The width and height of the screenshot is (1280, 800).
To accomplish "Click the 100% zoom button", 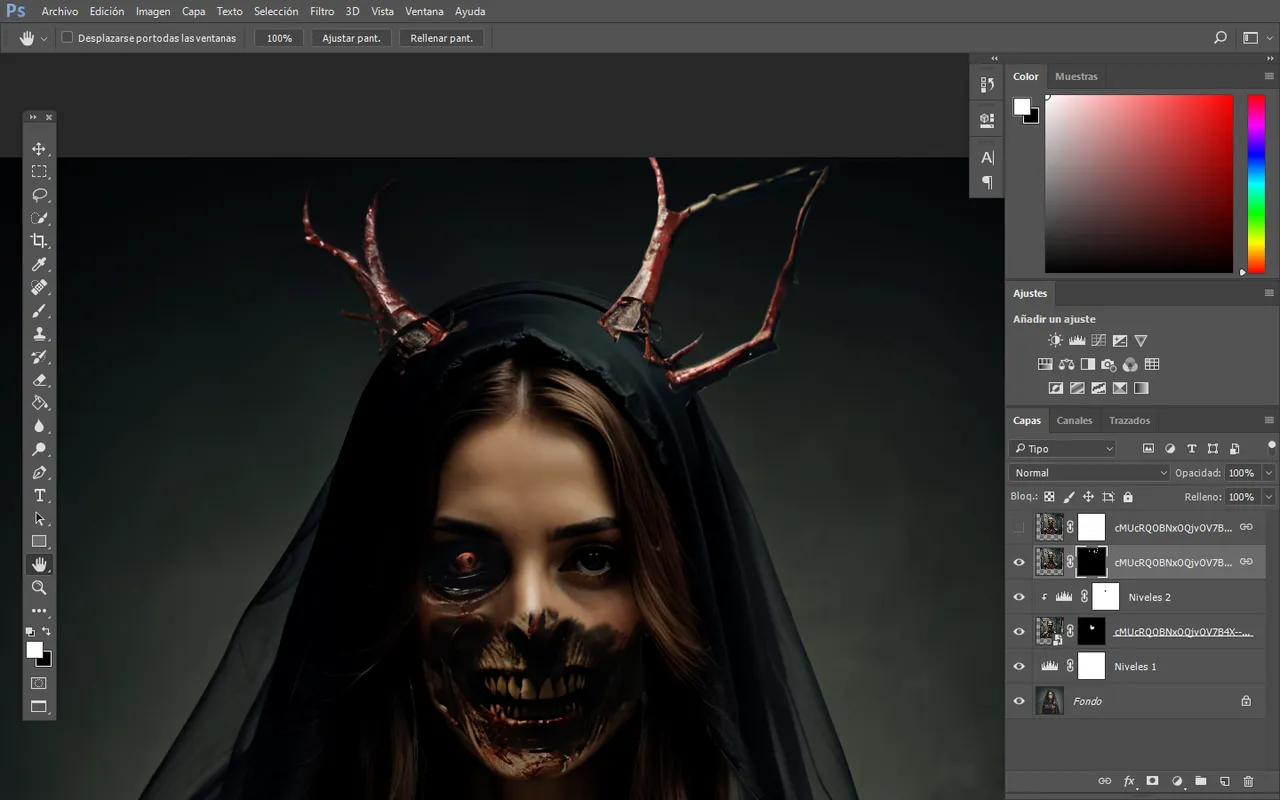I will (279, 38).
